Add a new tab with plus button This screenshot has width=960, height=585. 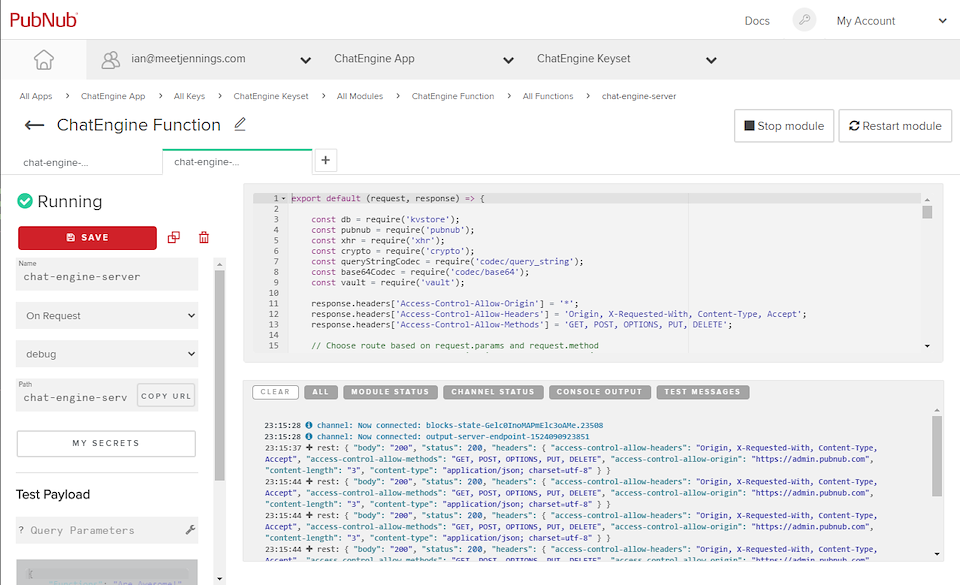coord(326,160)
